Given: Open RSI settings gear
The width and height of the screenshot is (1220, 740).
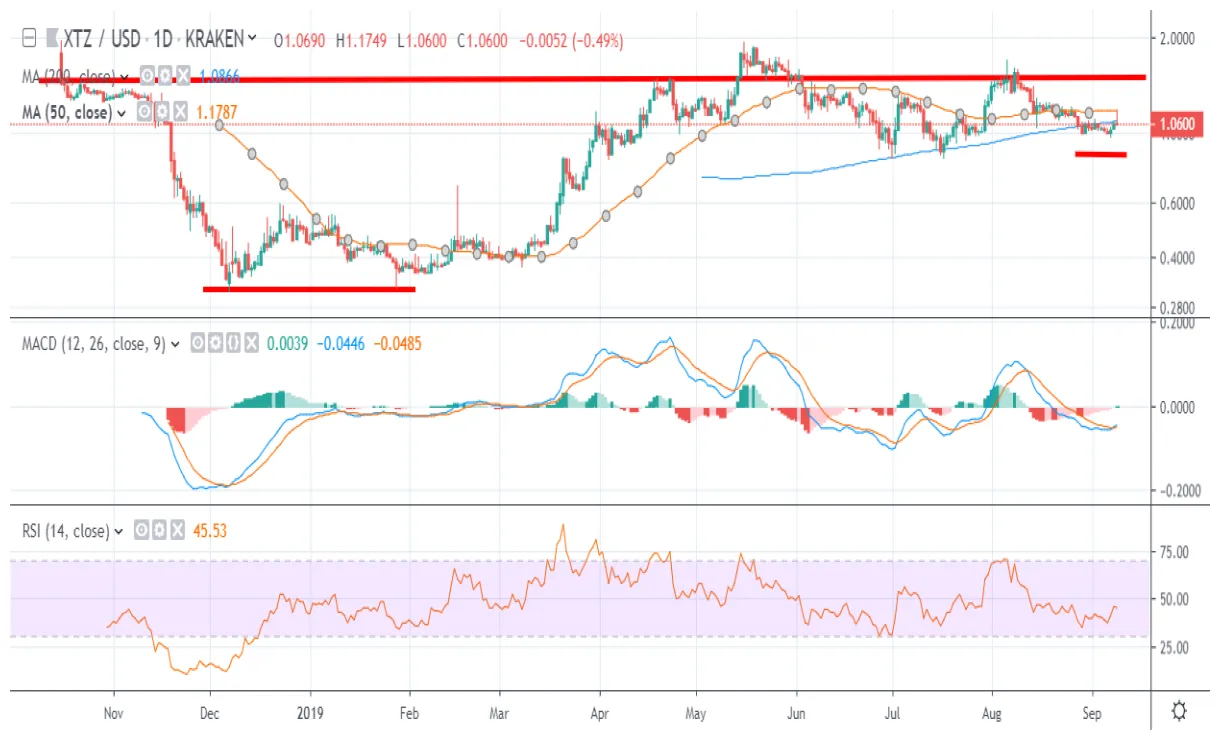Looking at the screenshot, I should coord(159,531).
